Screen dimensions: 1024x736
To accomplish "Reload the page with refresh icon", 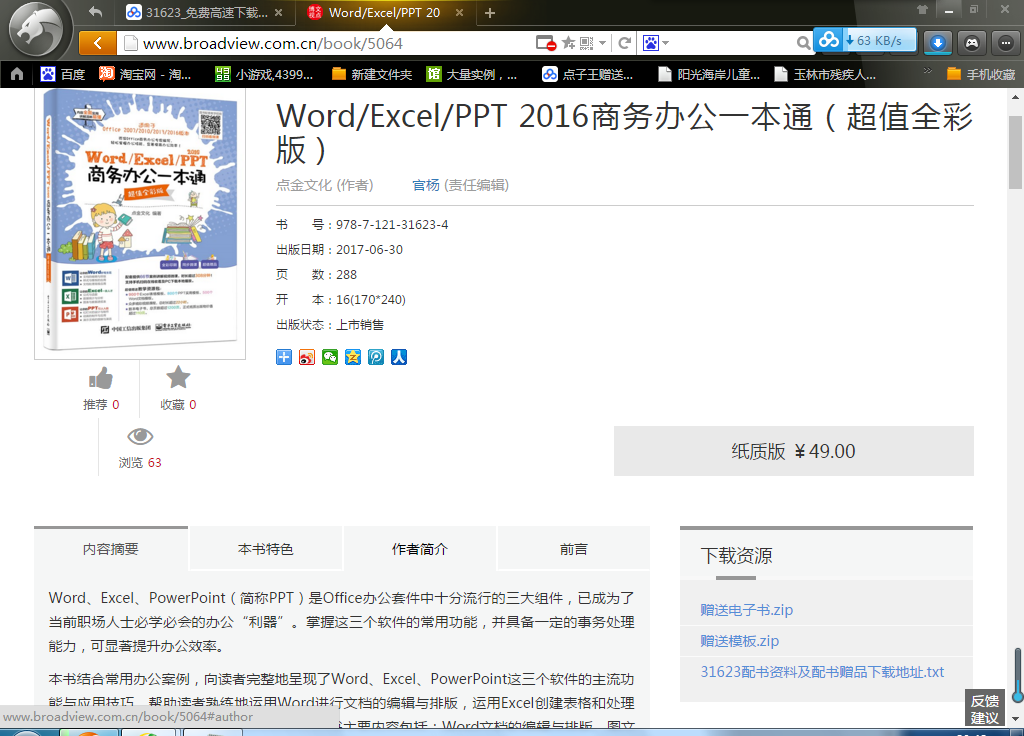I will click(x=624, y=43).
